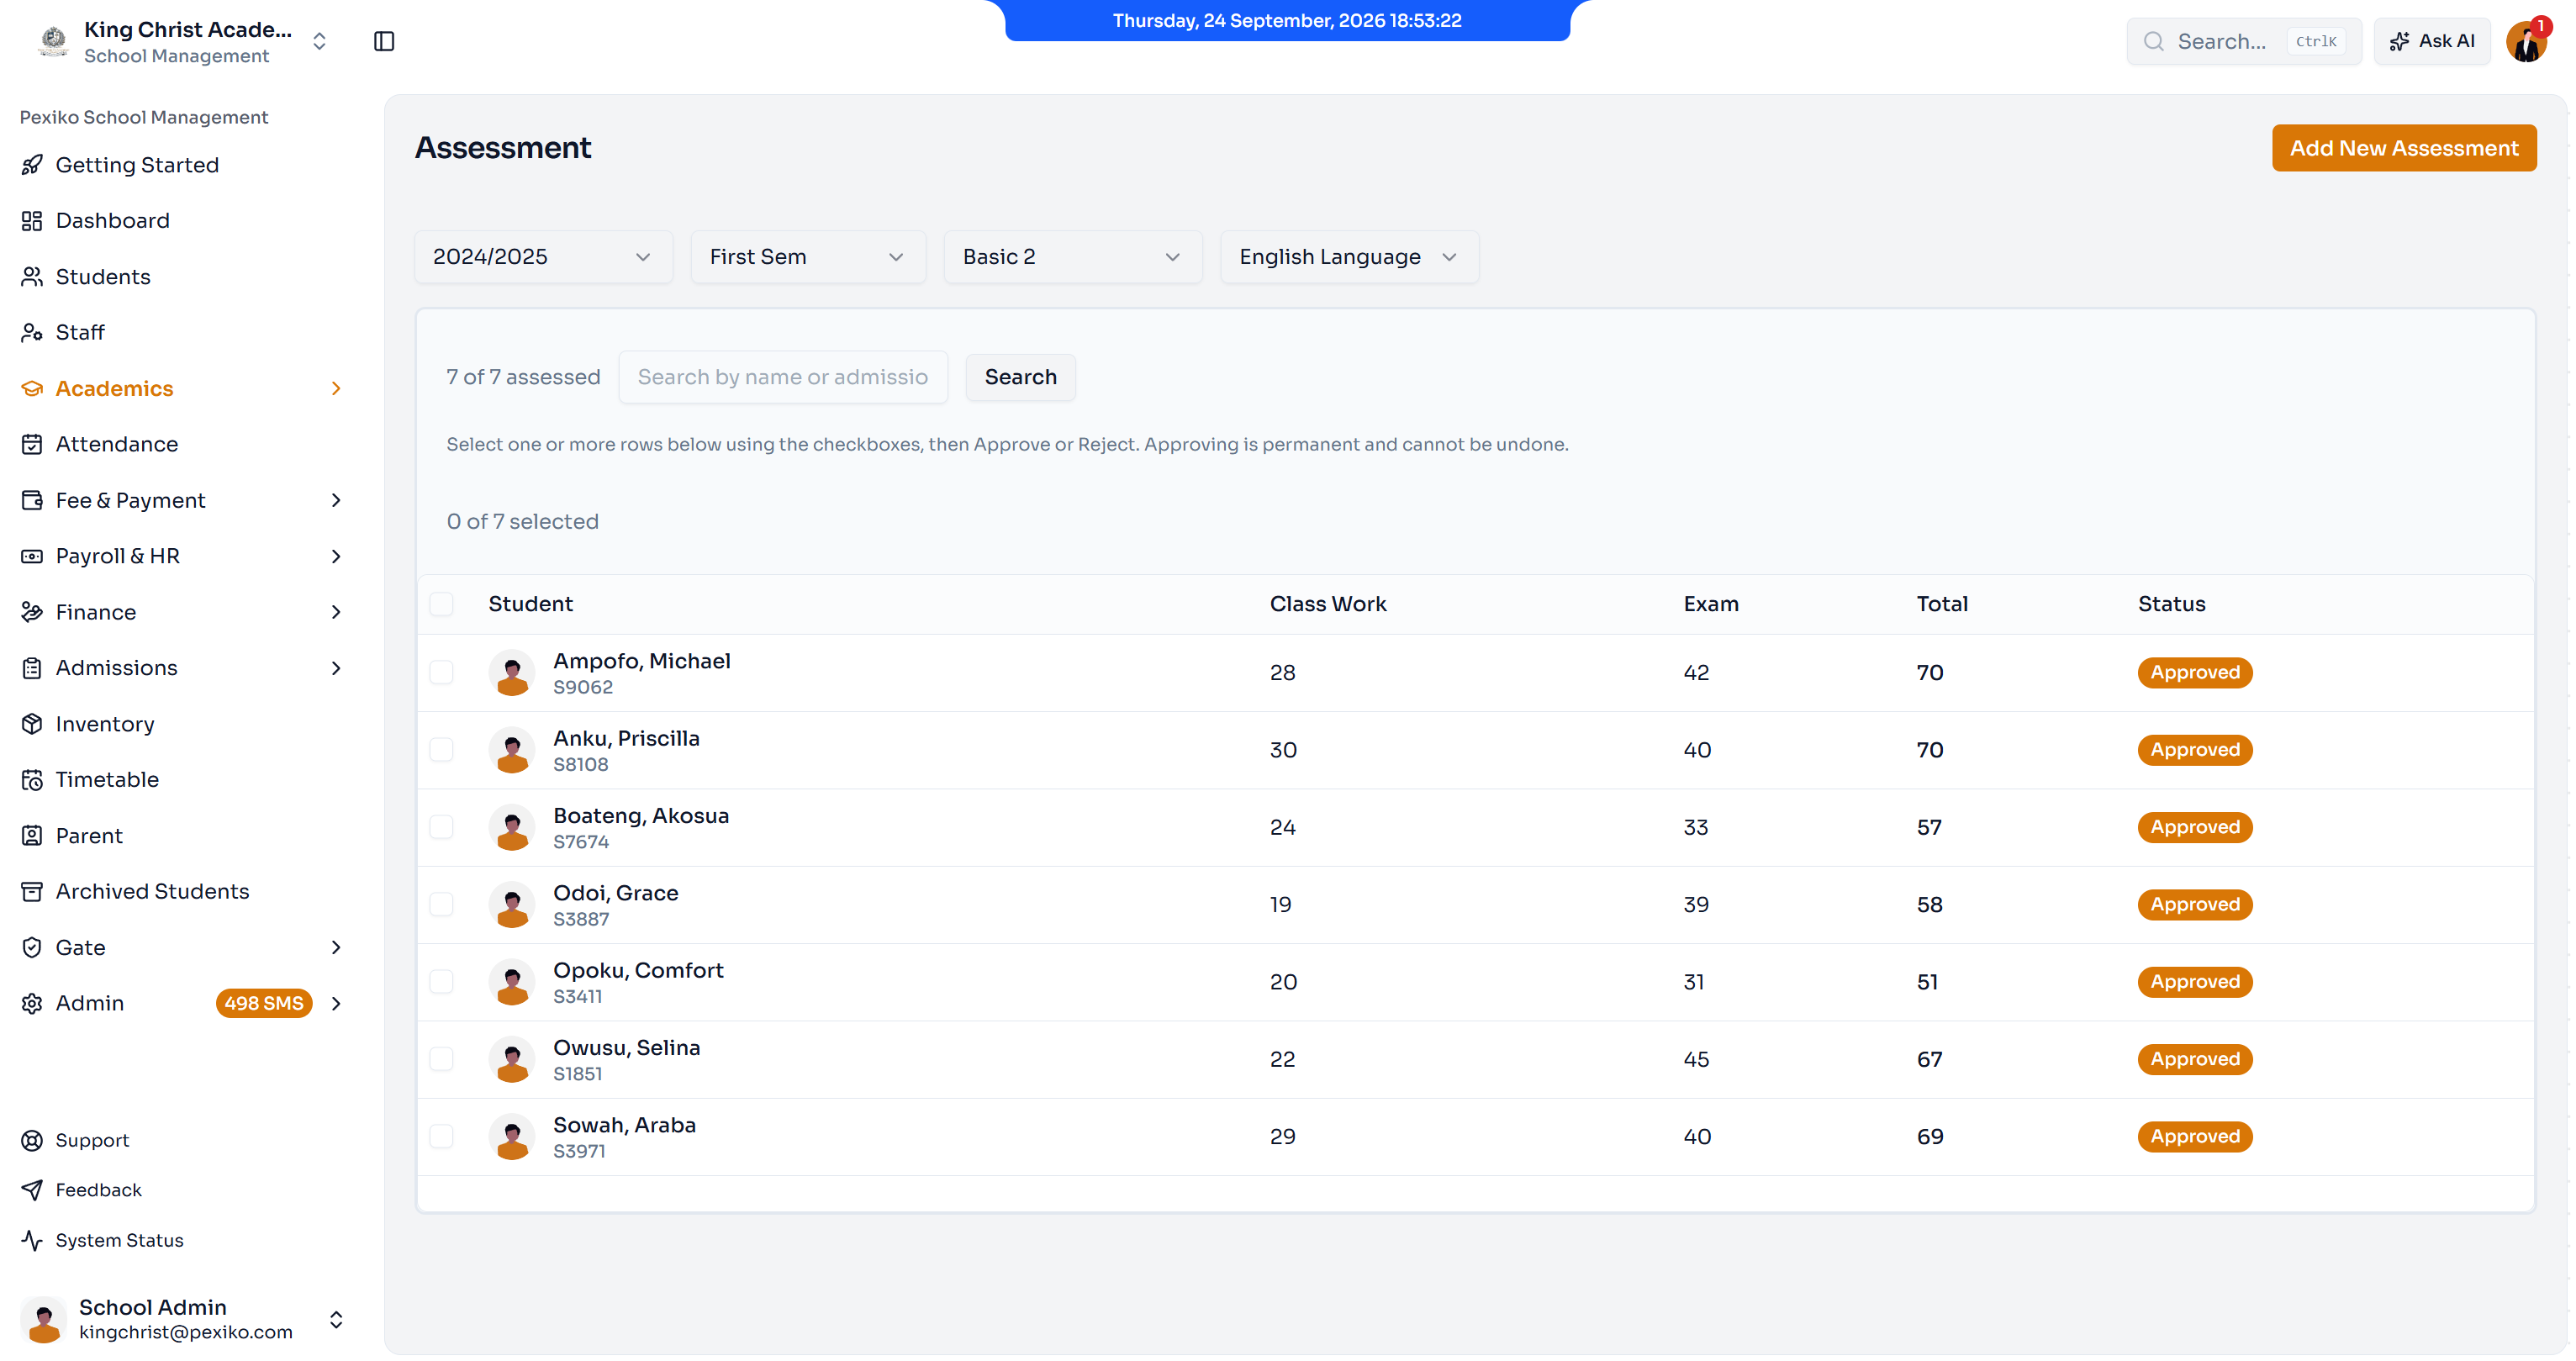Open the Basic 2 class dropdown
The image size is (2576, 1361).
[1073, 257]
